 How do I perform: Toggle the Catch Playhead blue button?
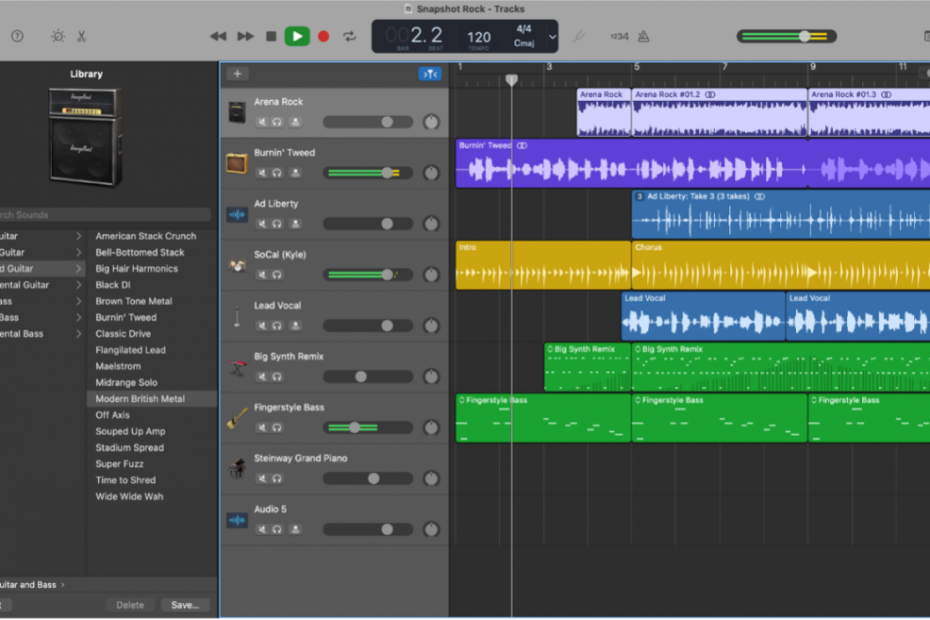coord(429,73)
